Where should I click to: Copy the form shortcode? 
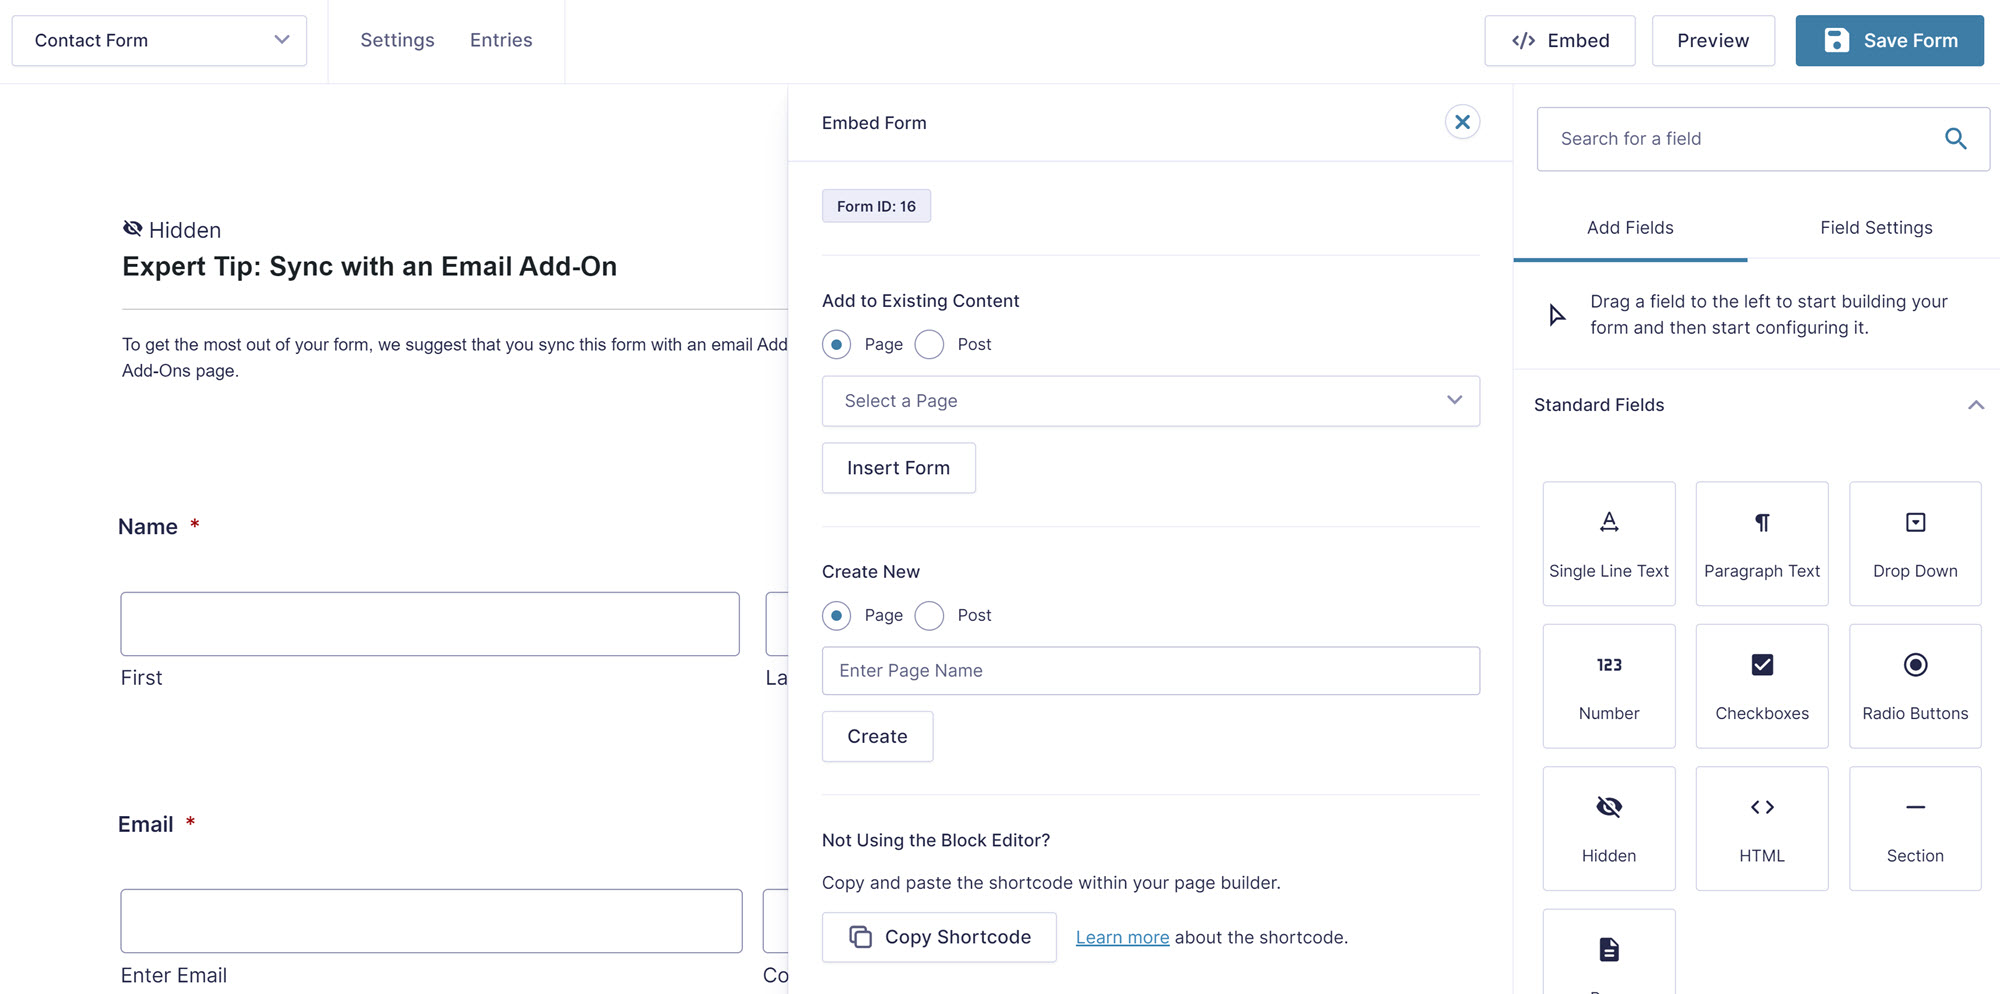click(x=939, y=937)
